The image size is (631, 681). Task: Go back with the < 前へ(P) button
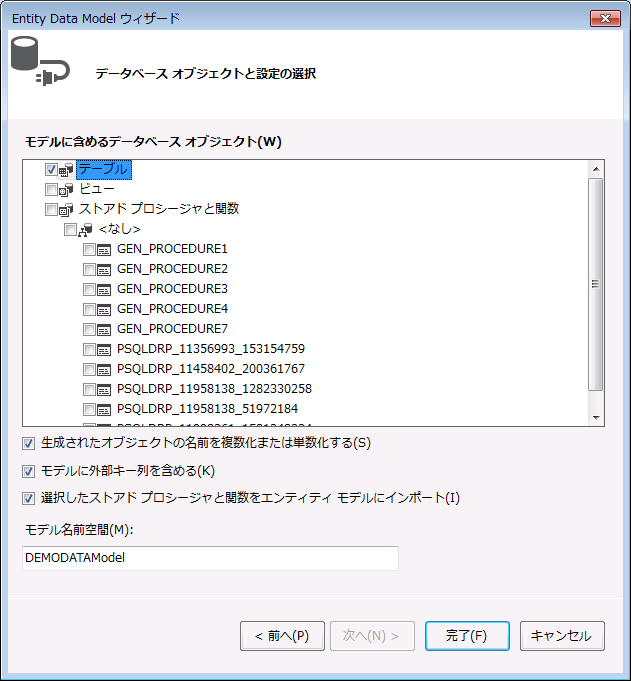coord(282,636)
